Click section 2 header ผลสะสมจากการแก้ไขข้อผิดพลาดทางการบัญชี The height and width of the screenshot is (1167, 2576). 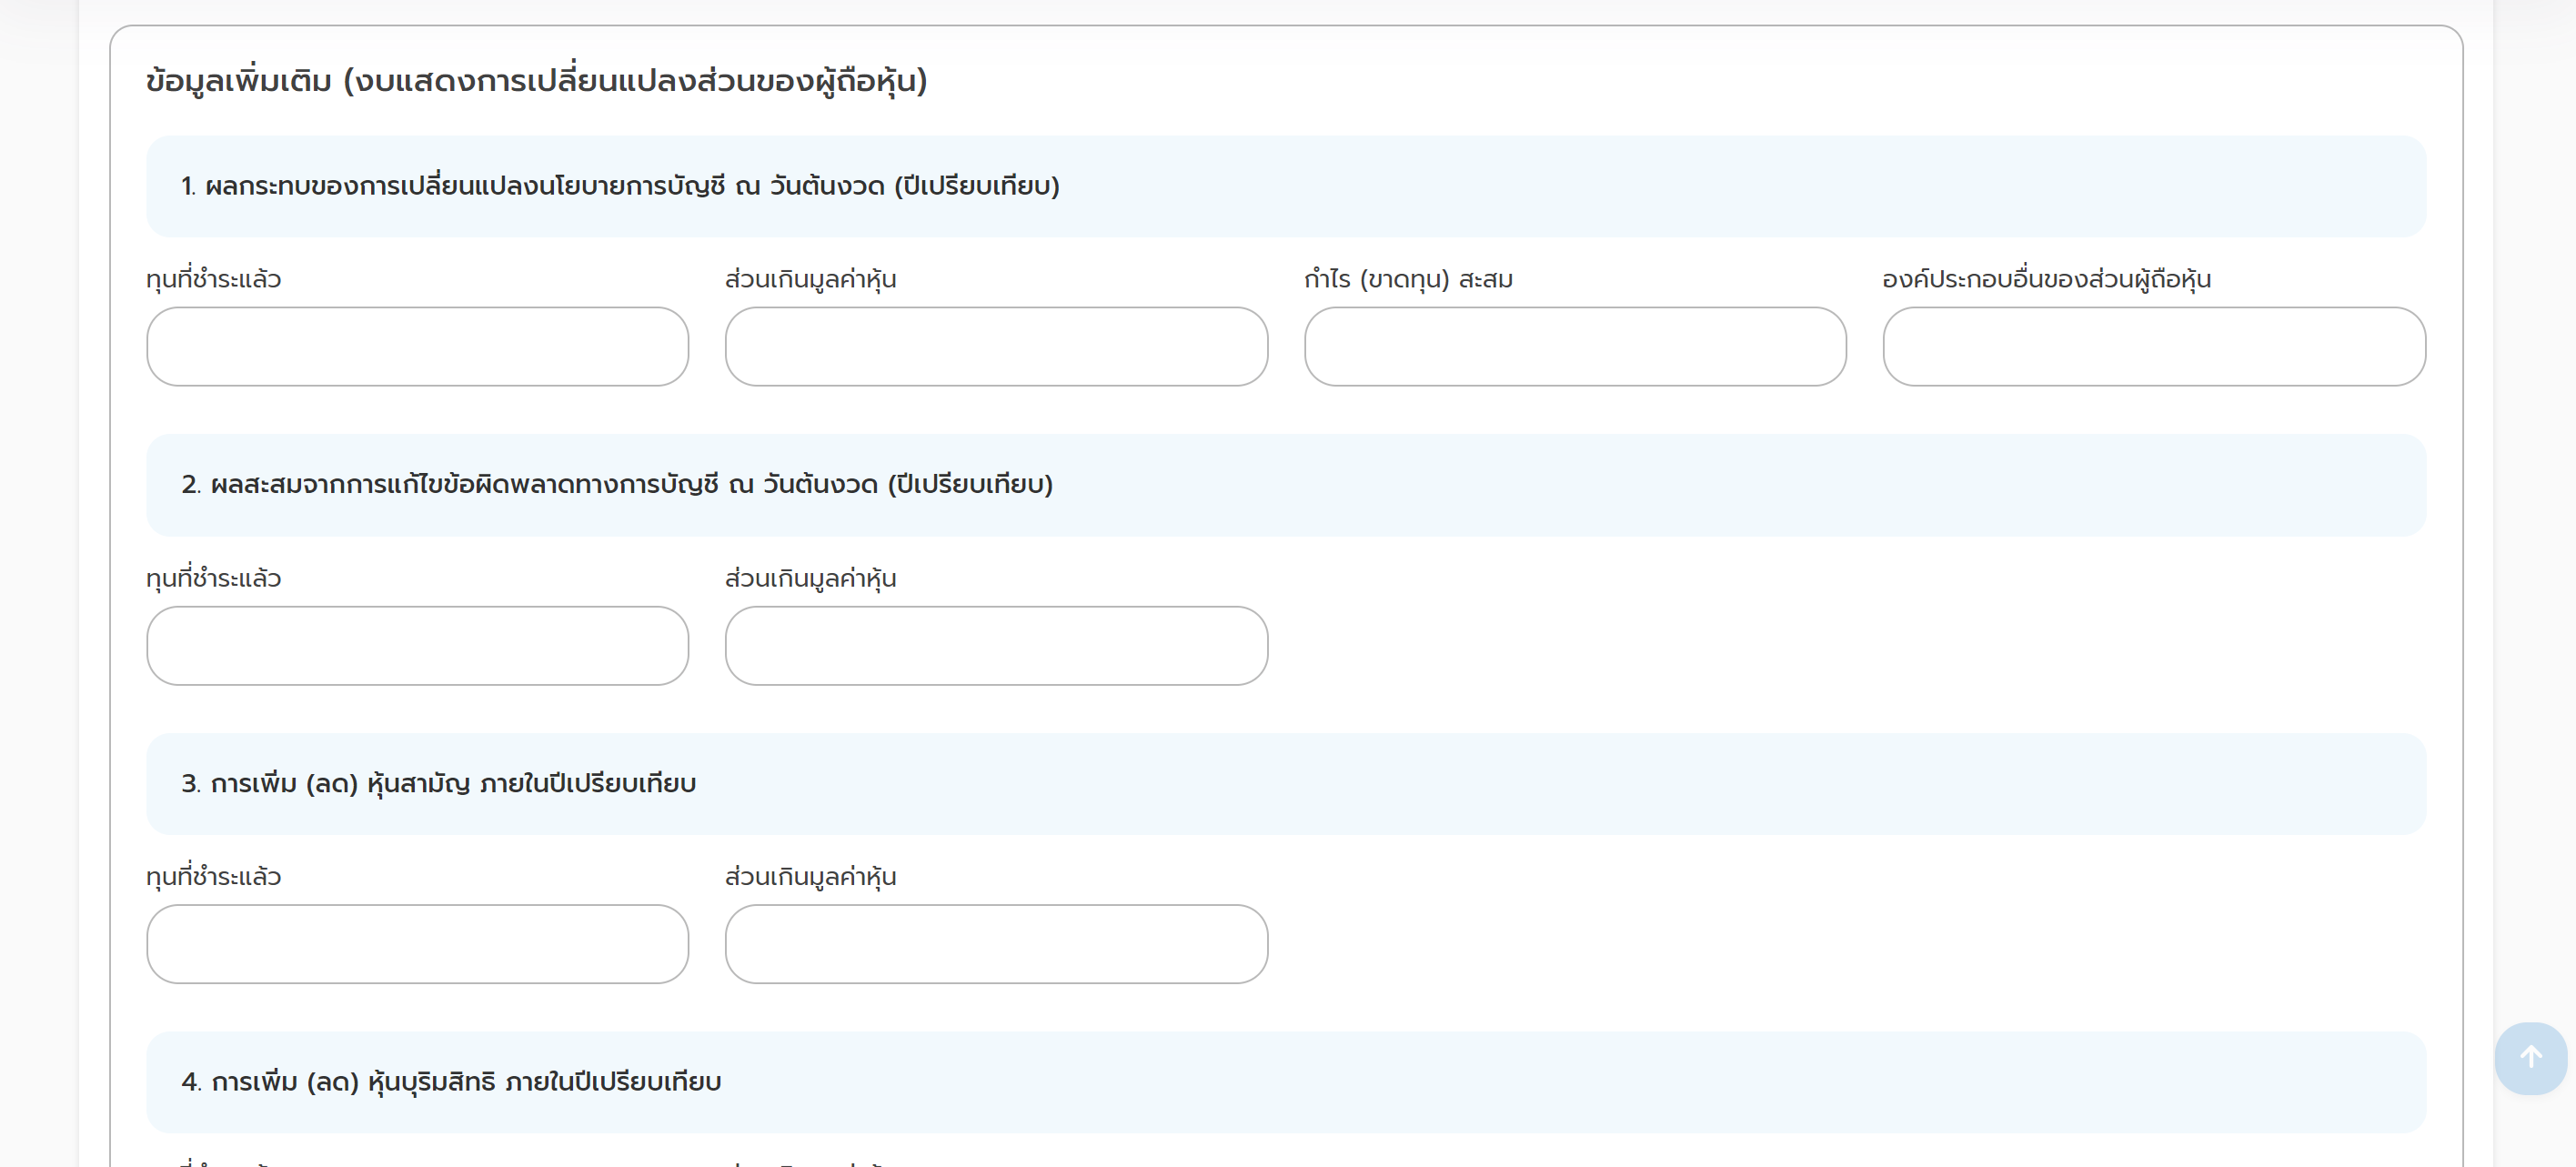617,485
